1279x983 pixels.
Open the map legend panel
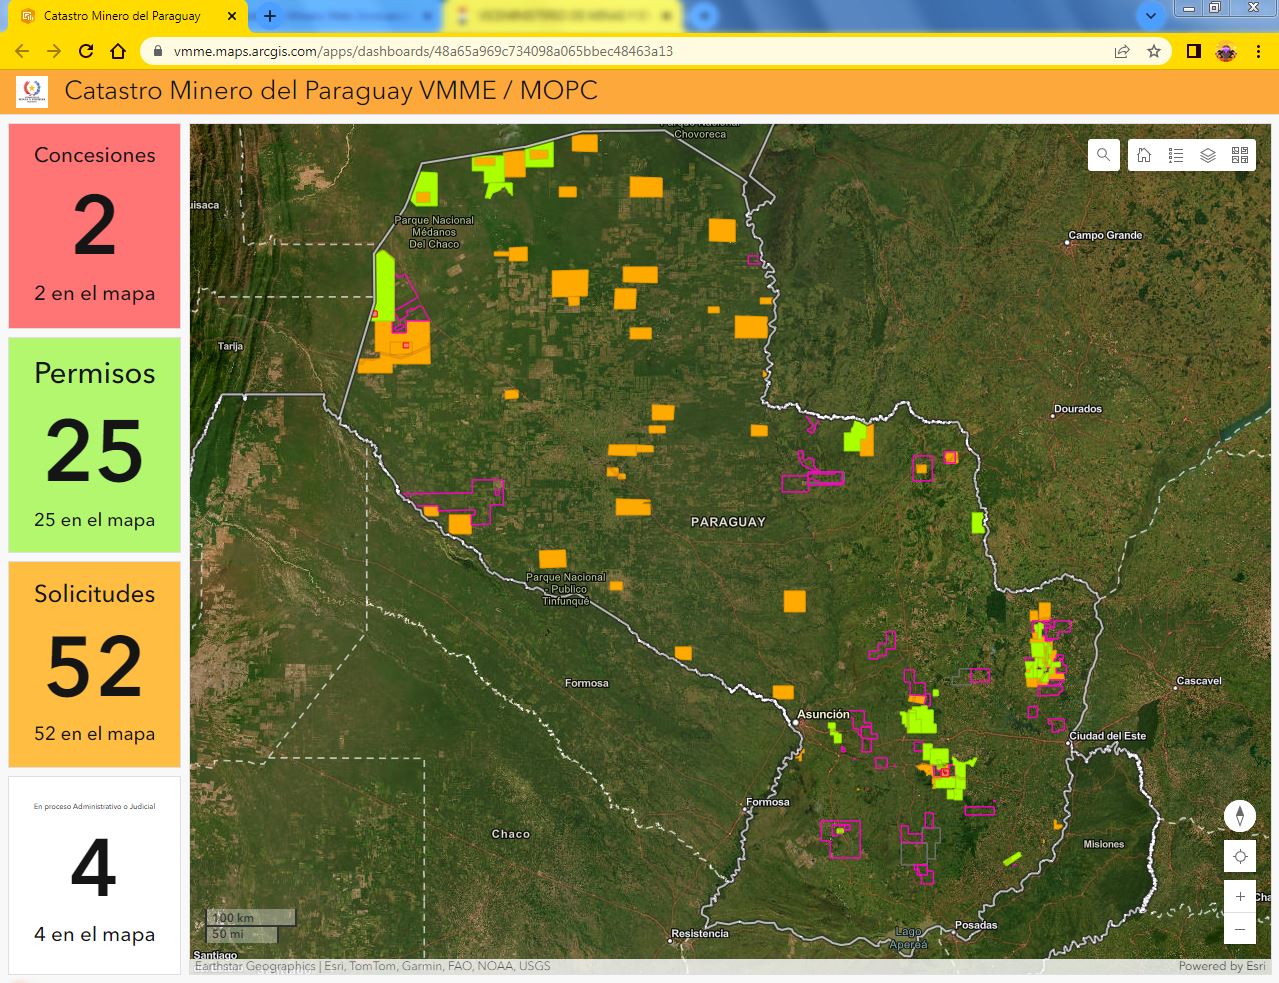click(x=1176, y=155)
